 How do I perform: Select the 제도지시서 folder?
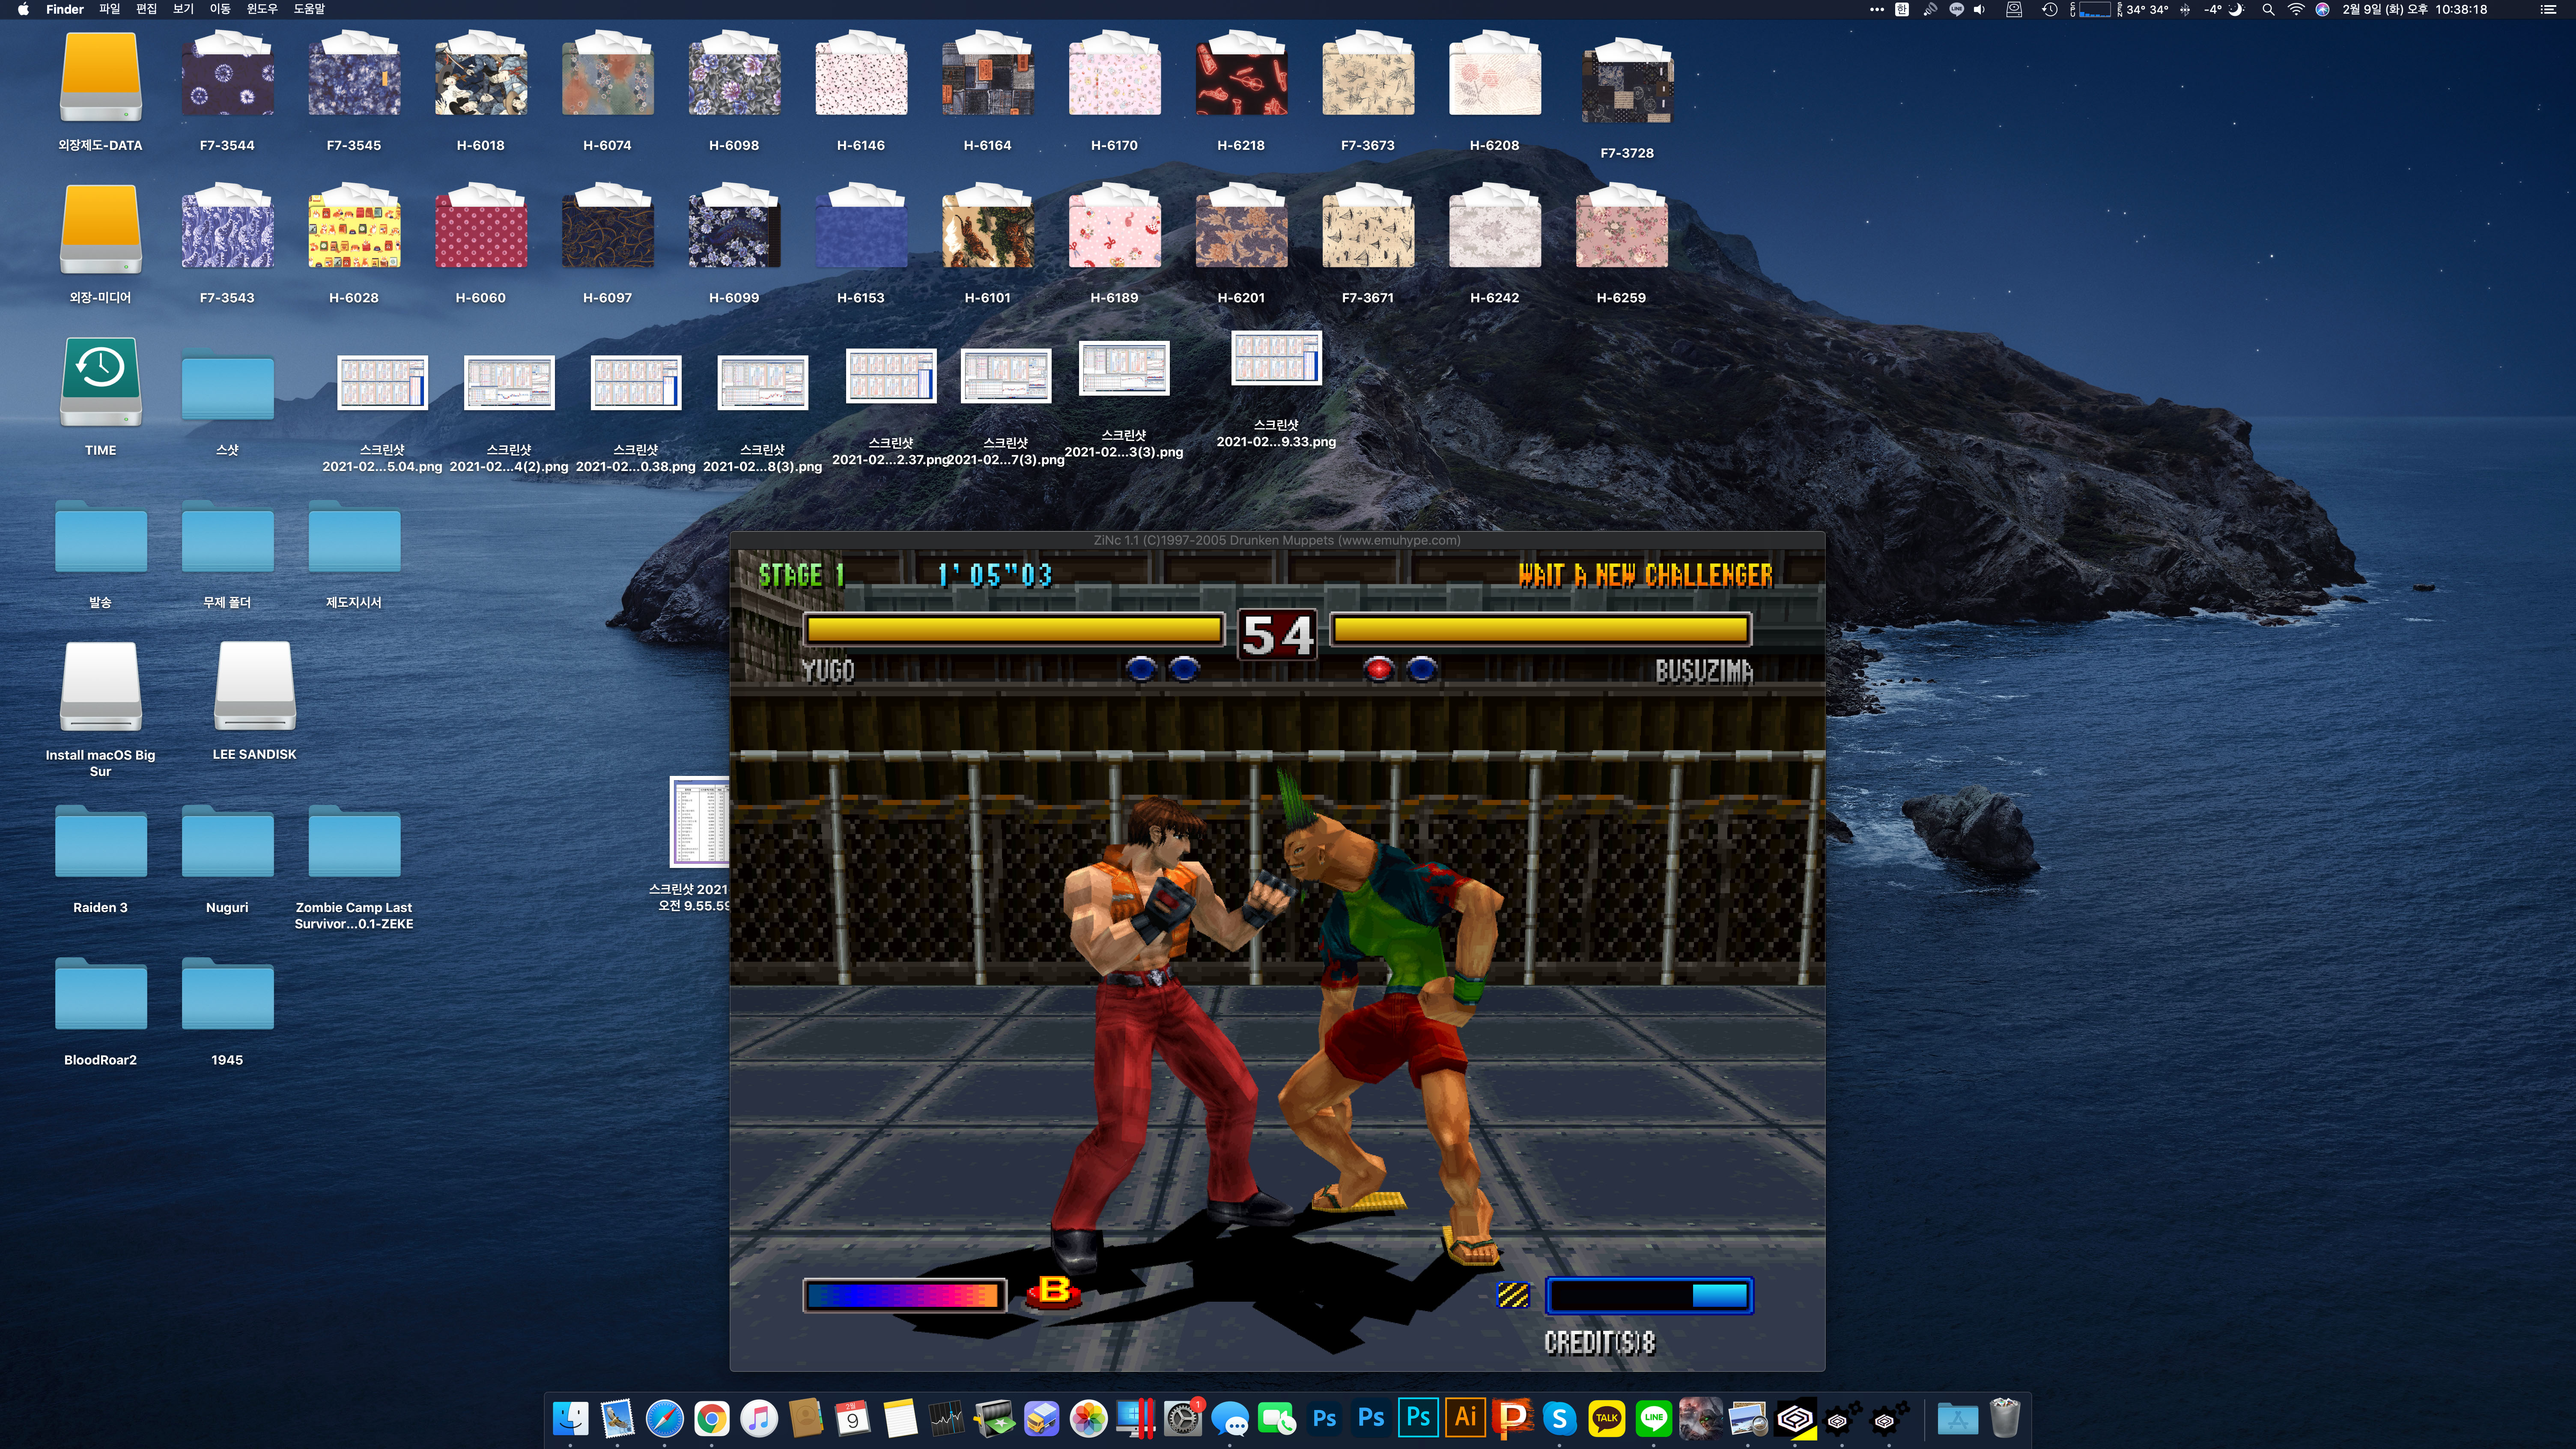coord(354,537)
